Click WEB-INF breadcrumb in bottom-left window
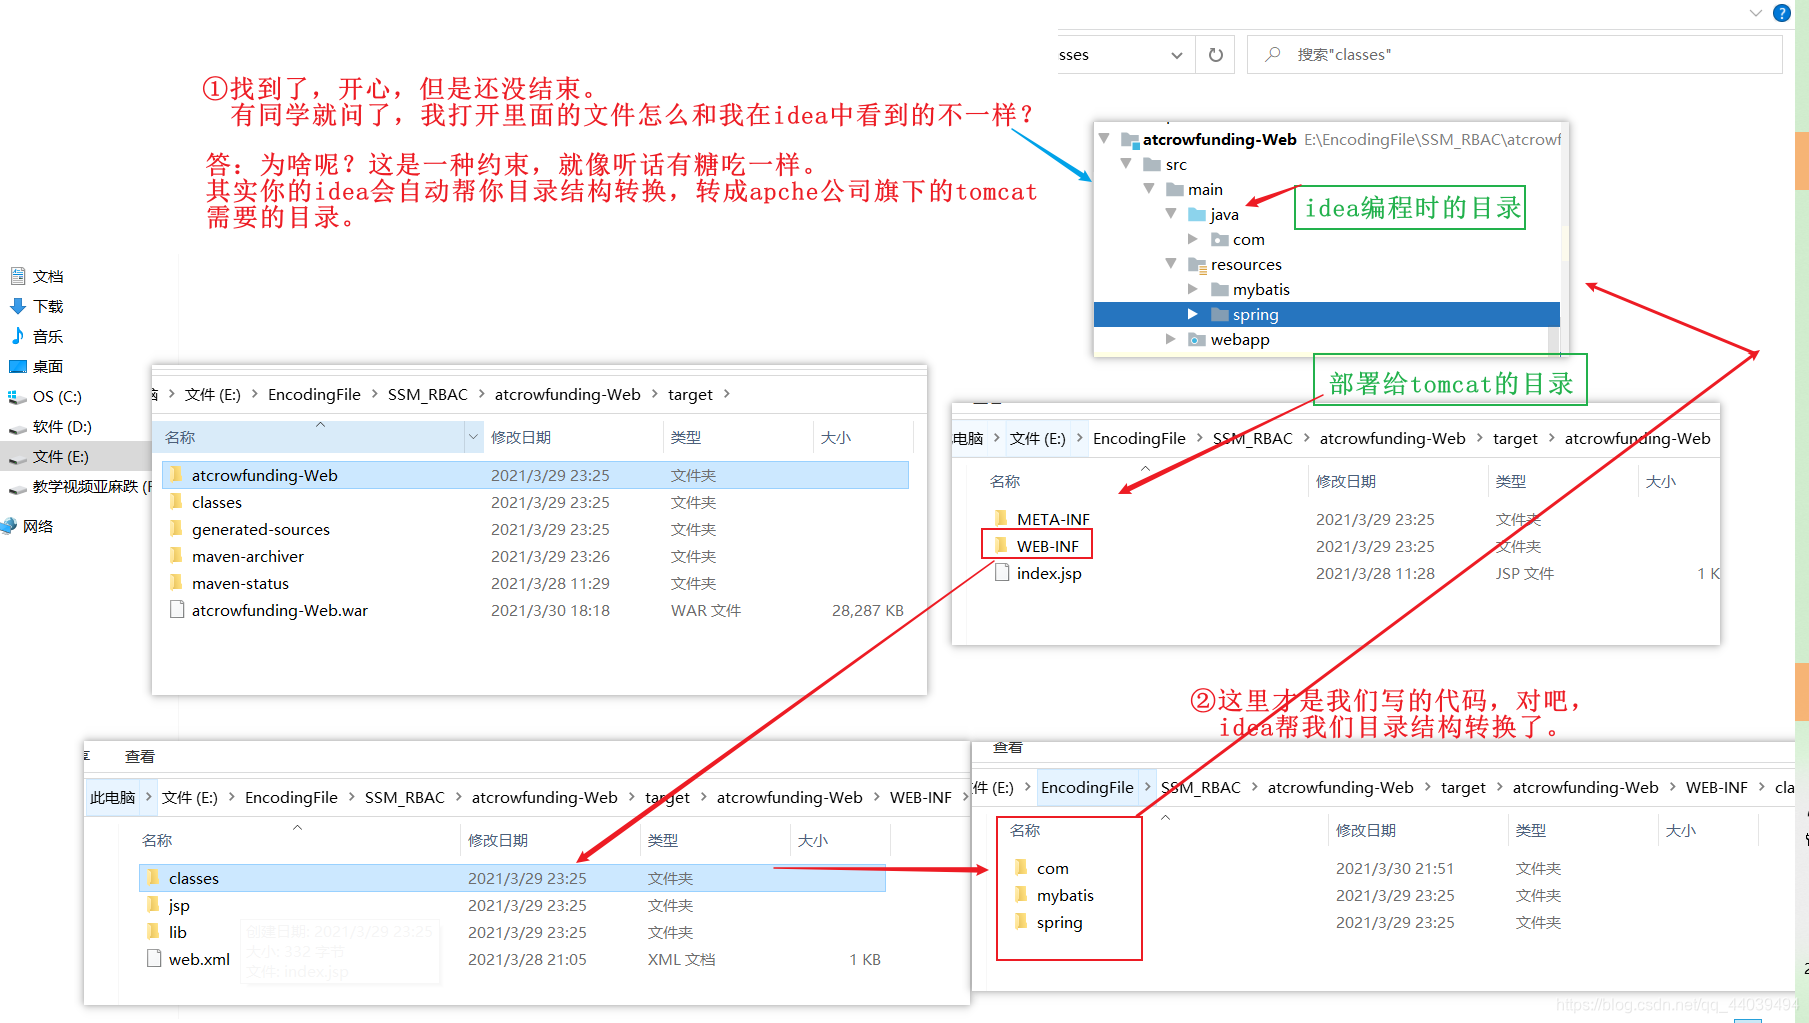This screenshot has height=1023, width=1809. pos(920,797)
